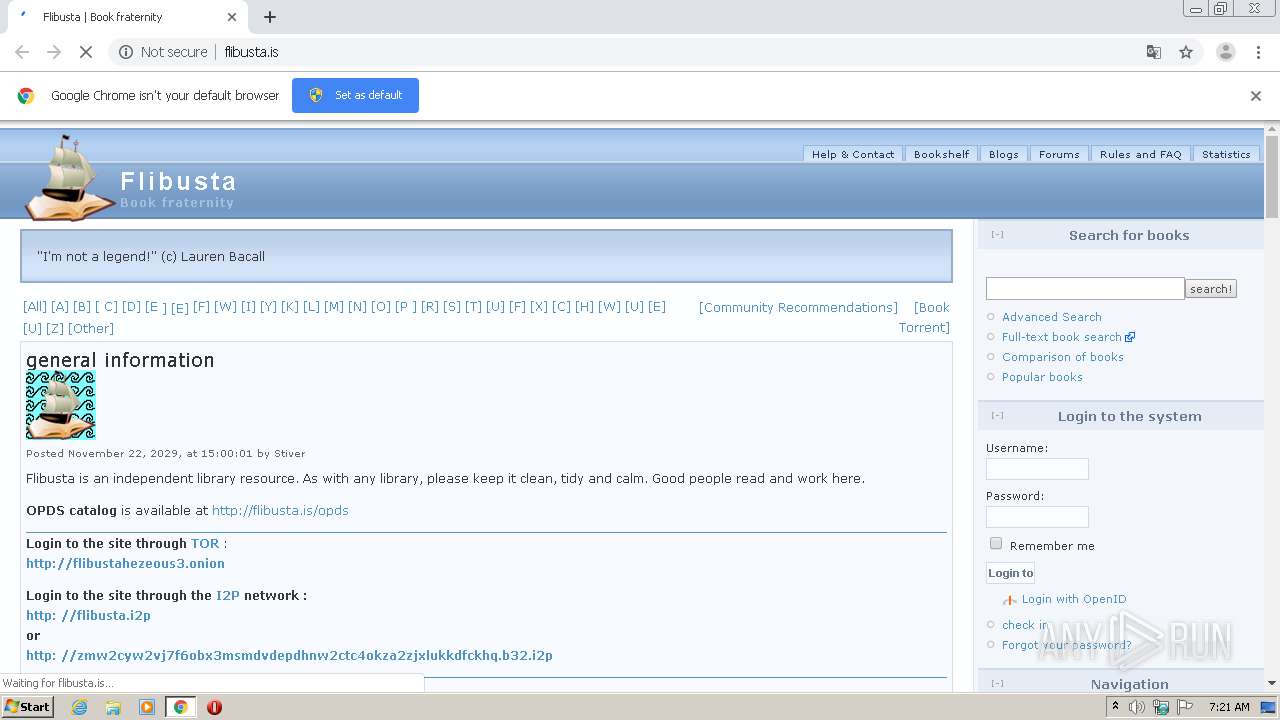View site info via Not secure icon

pos(126,52)
